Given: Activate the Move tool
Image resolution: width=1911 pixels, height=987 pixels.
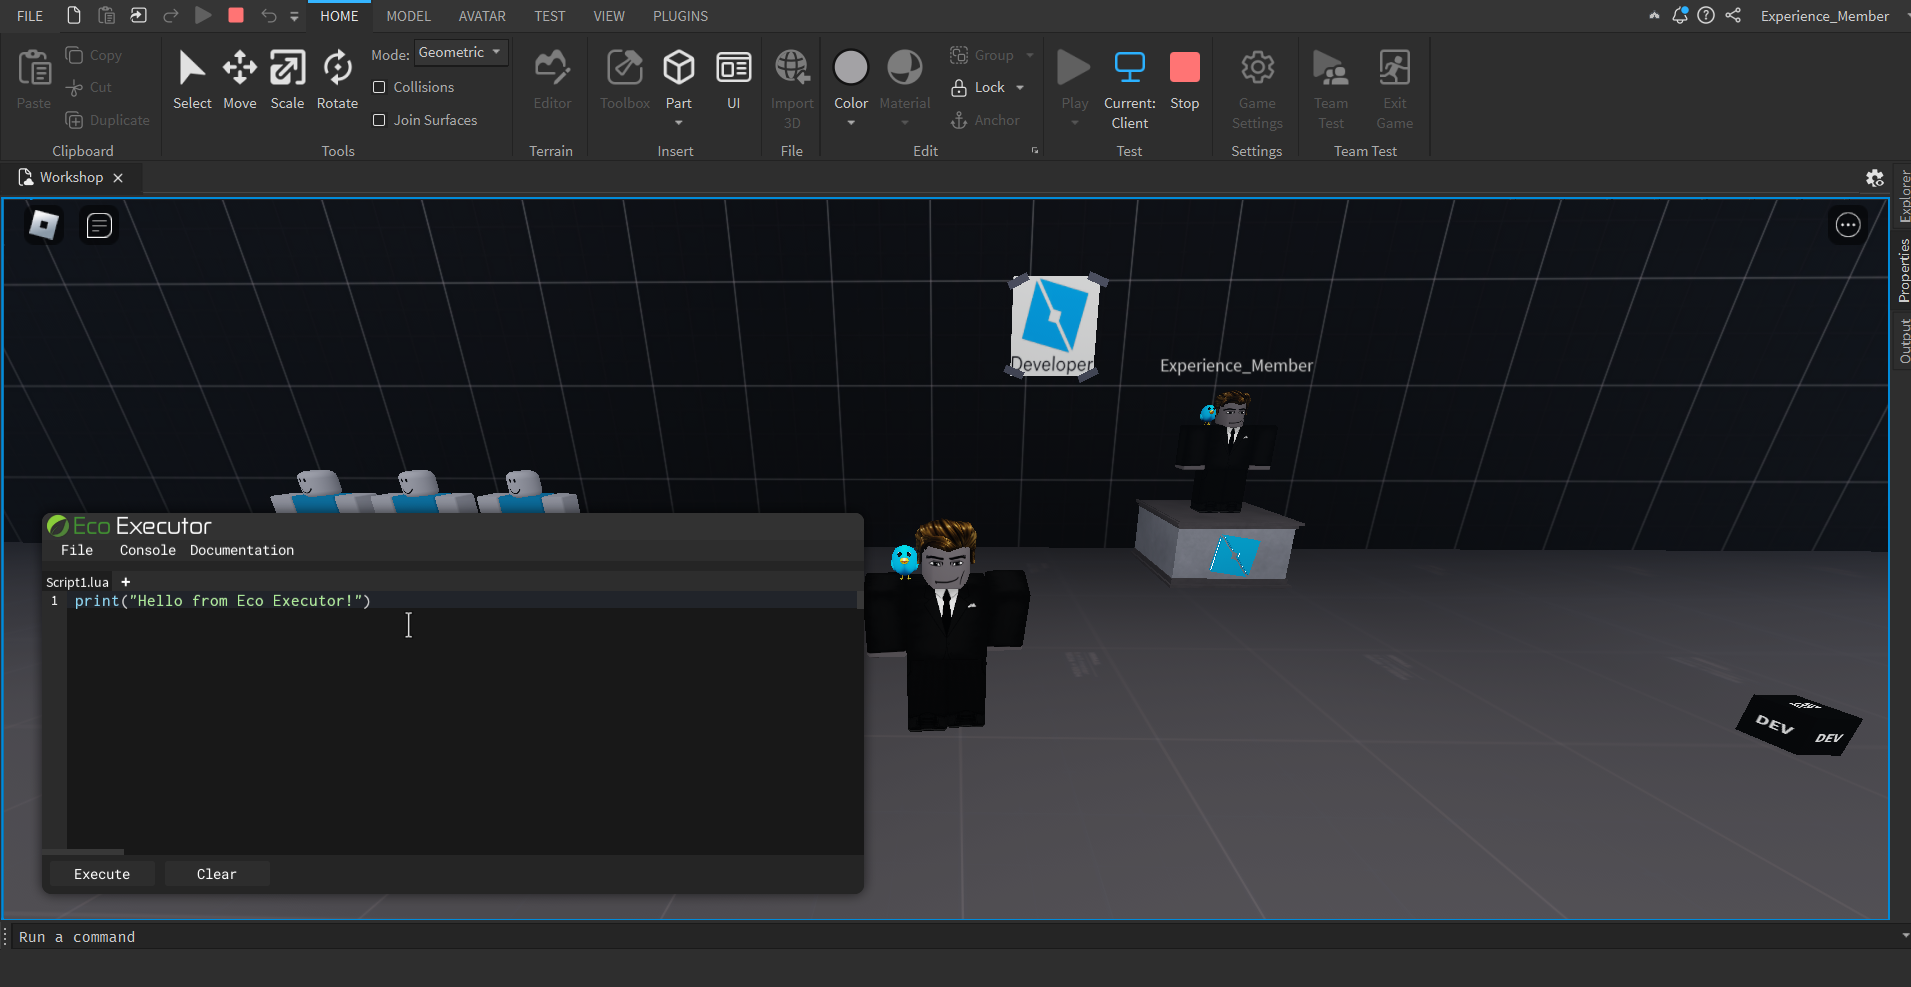Looking at the screenshot, I should [x=240, y=68].
